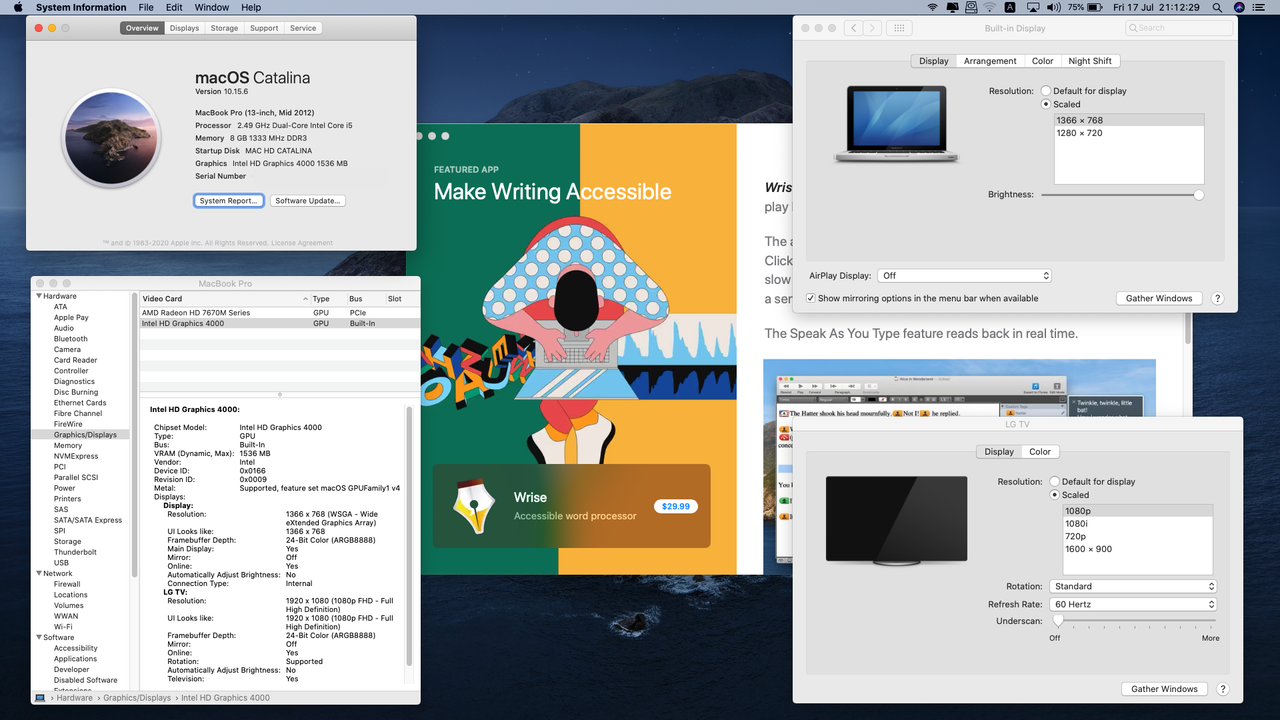1280x720 pixels.
Task: Click the computer icon in path bar
Action: coord(40,697)
